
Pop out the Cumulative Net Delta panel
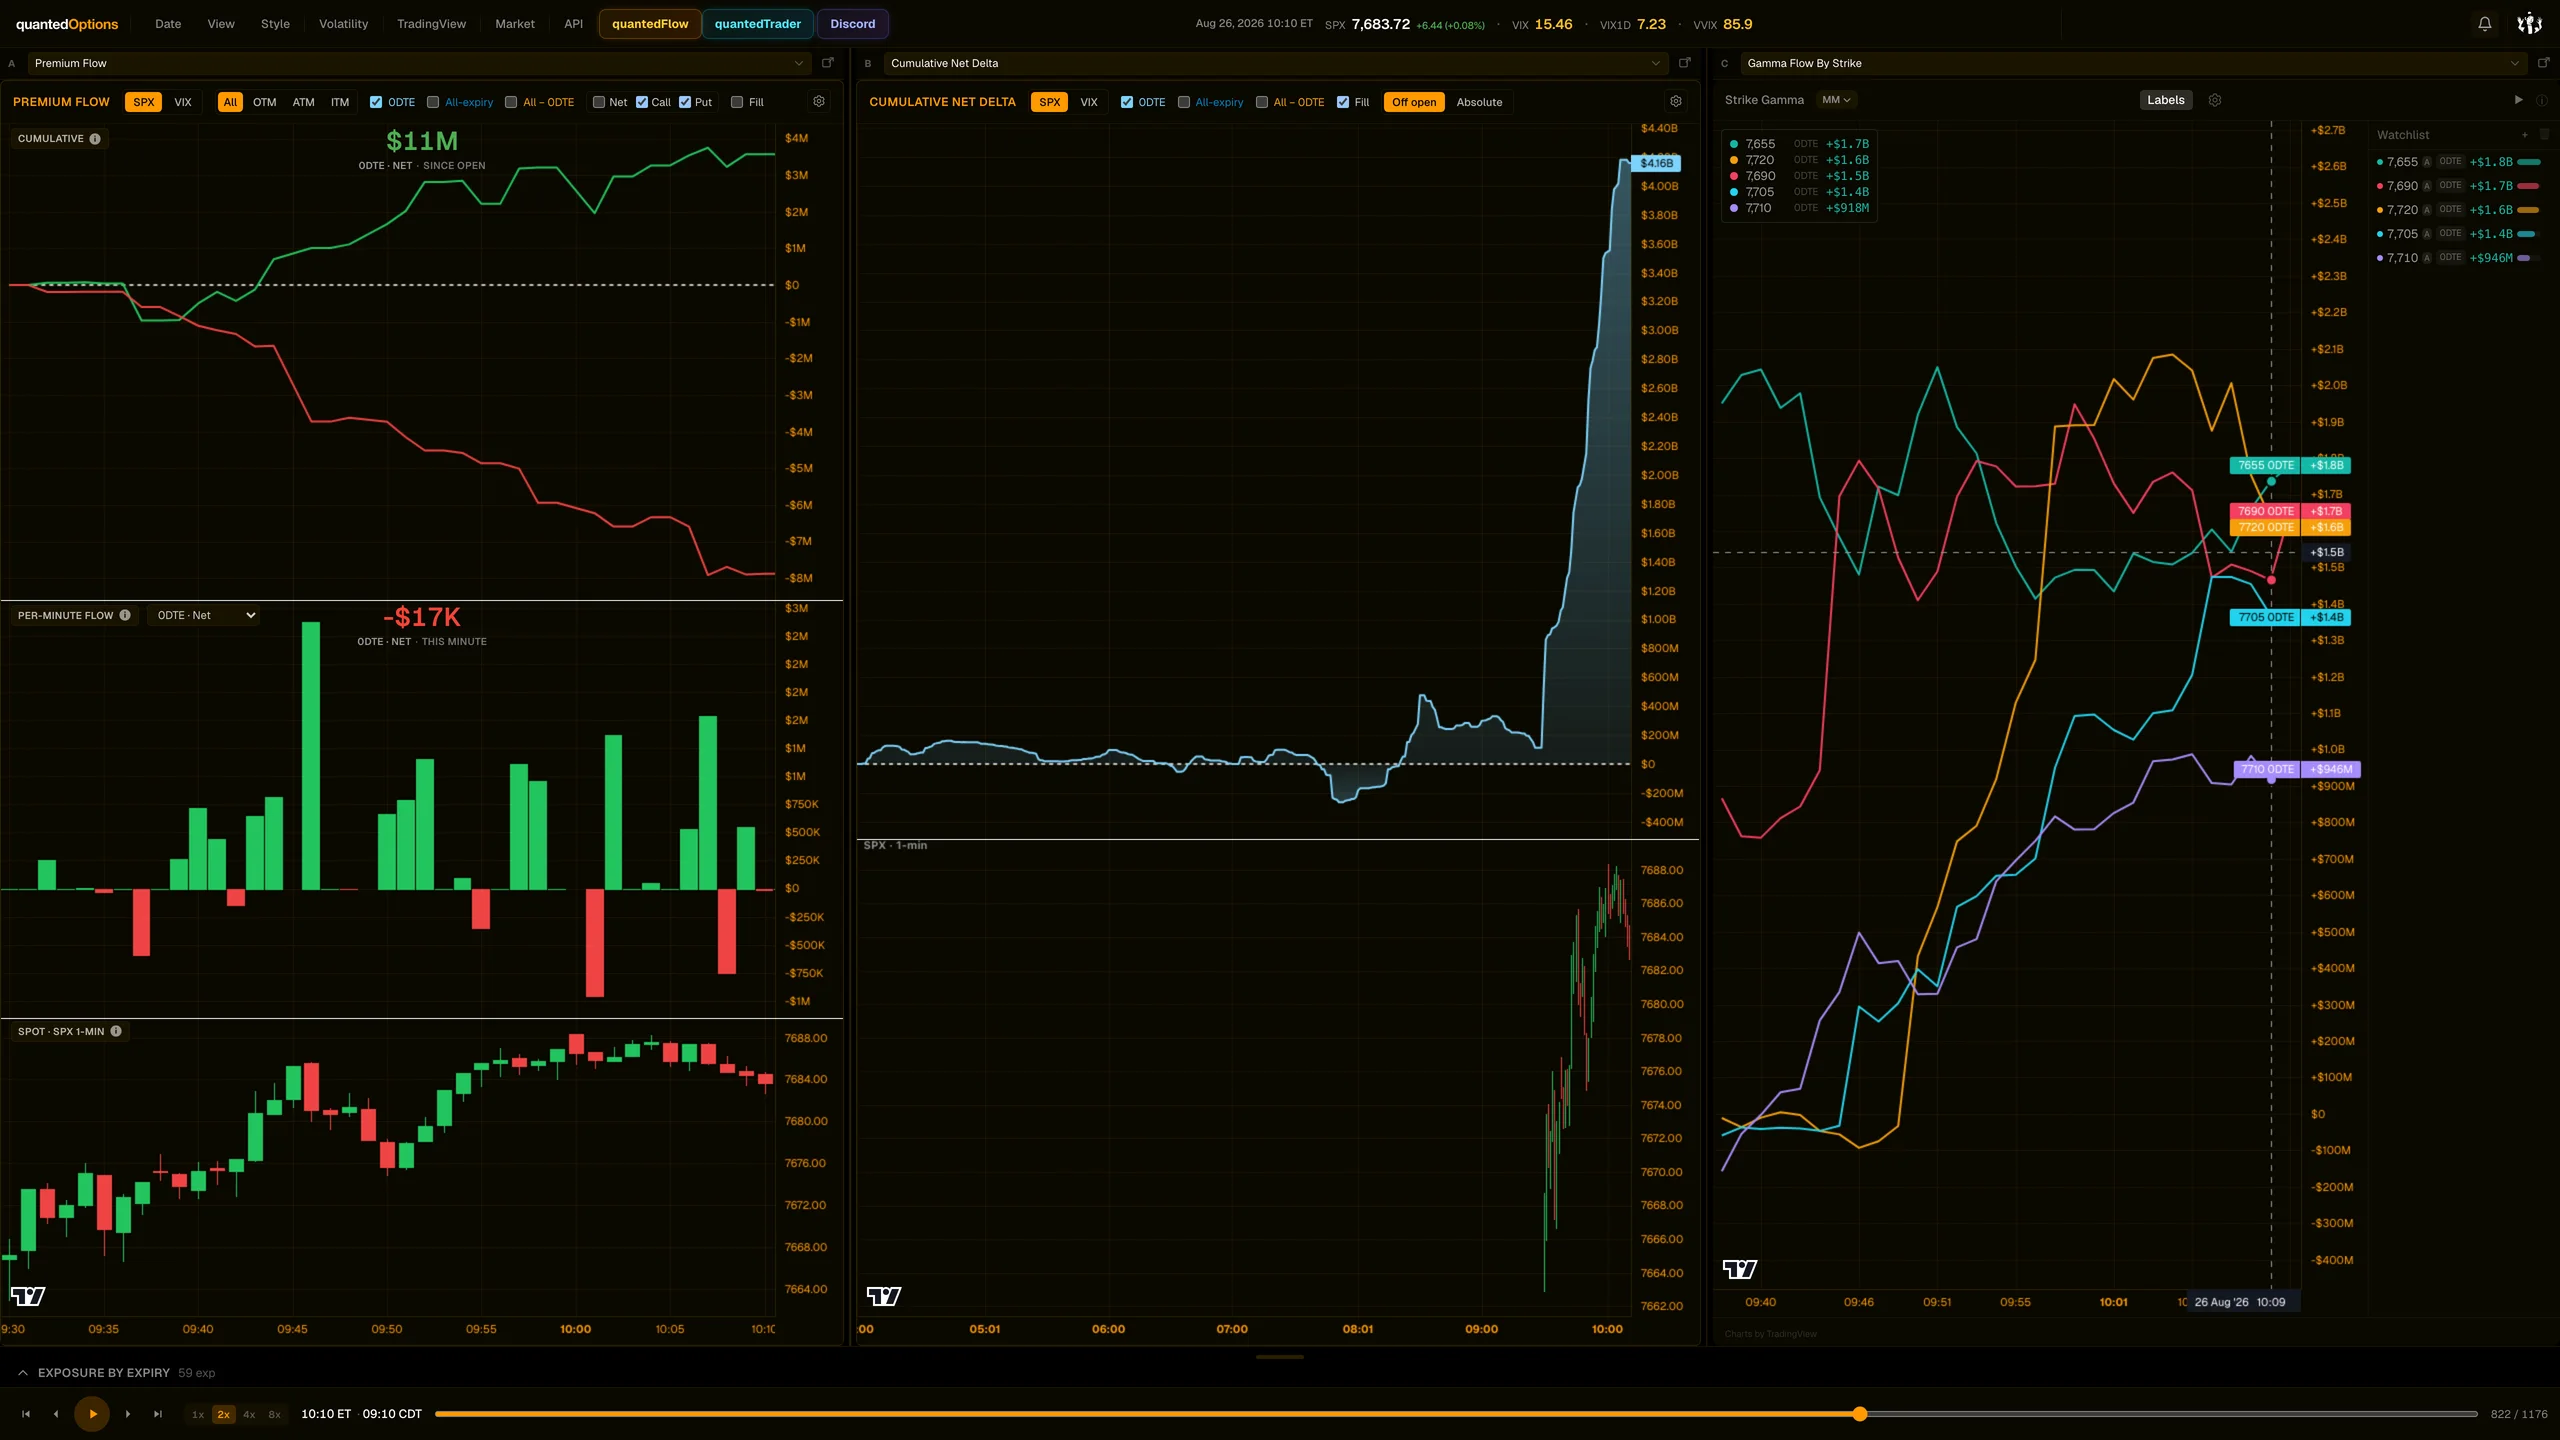[1684, 63]
